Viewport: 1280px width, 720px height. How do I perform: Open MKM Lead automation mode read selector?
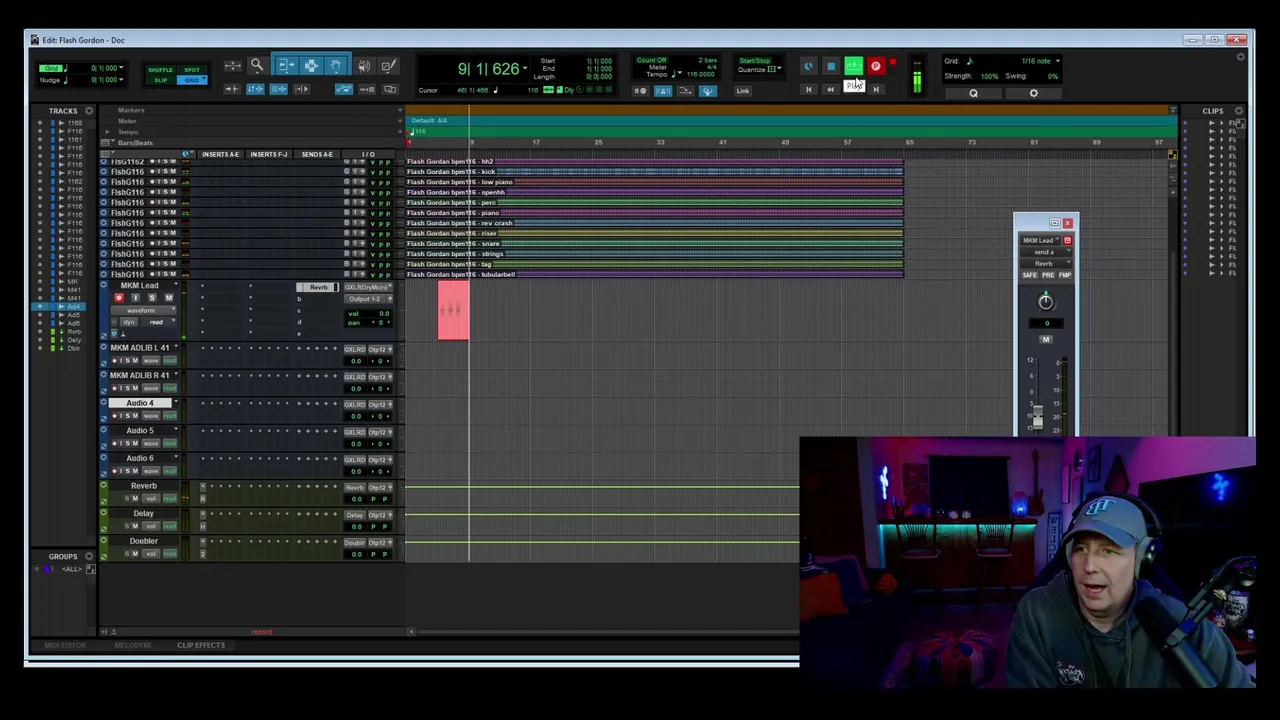click(158, 322)
